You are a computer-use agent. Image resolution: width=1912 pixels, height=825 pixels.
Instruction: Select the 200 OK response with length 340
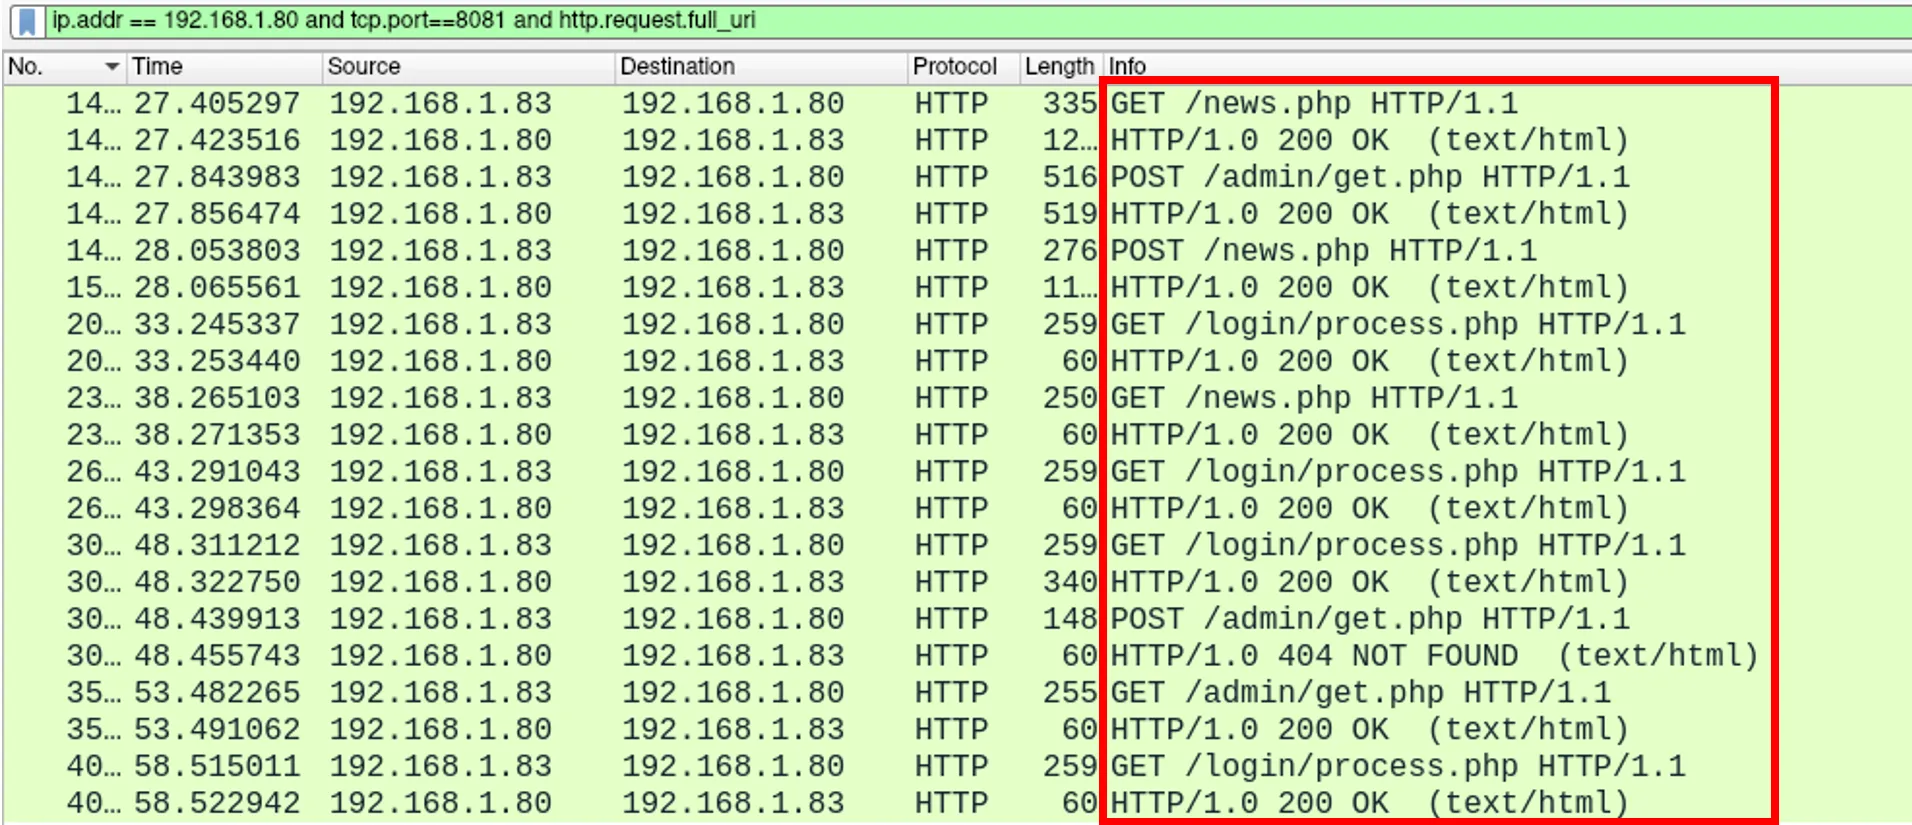point(956,582)
